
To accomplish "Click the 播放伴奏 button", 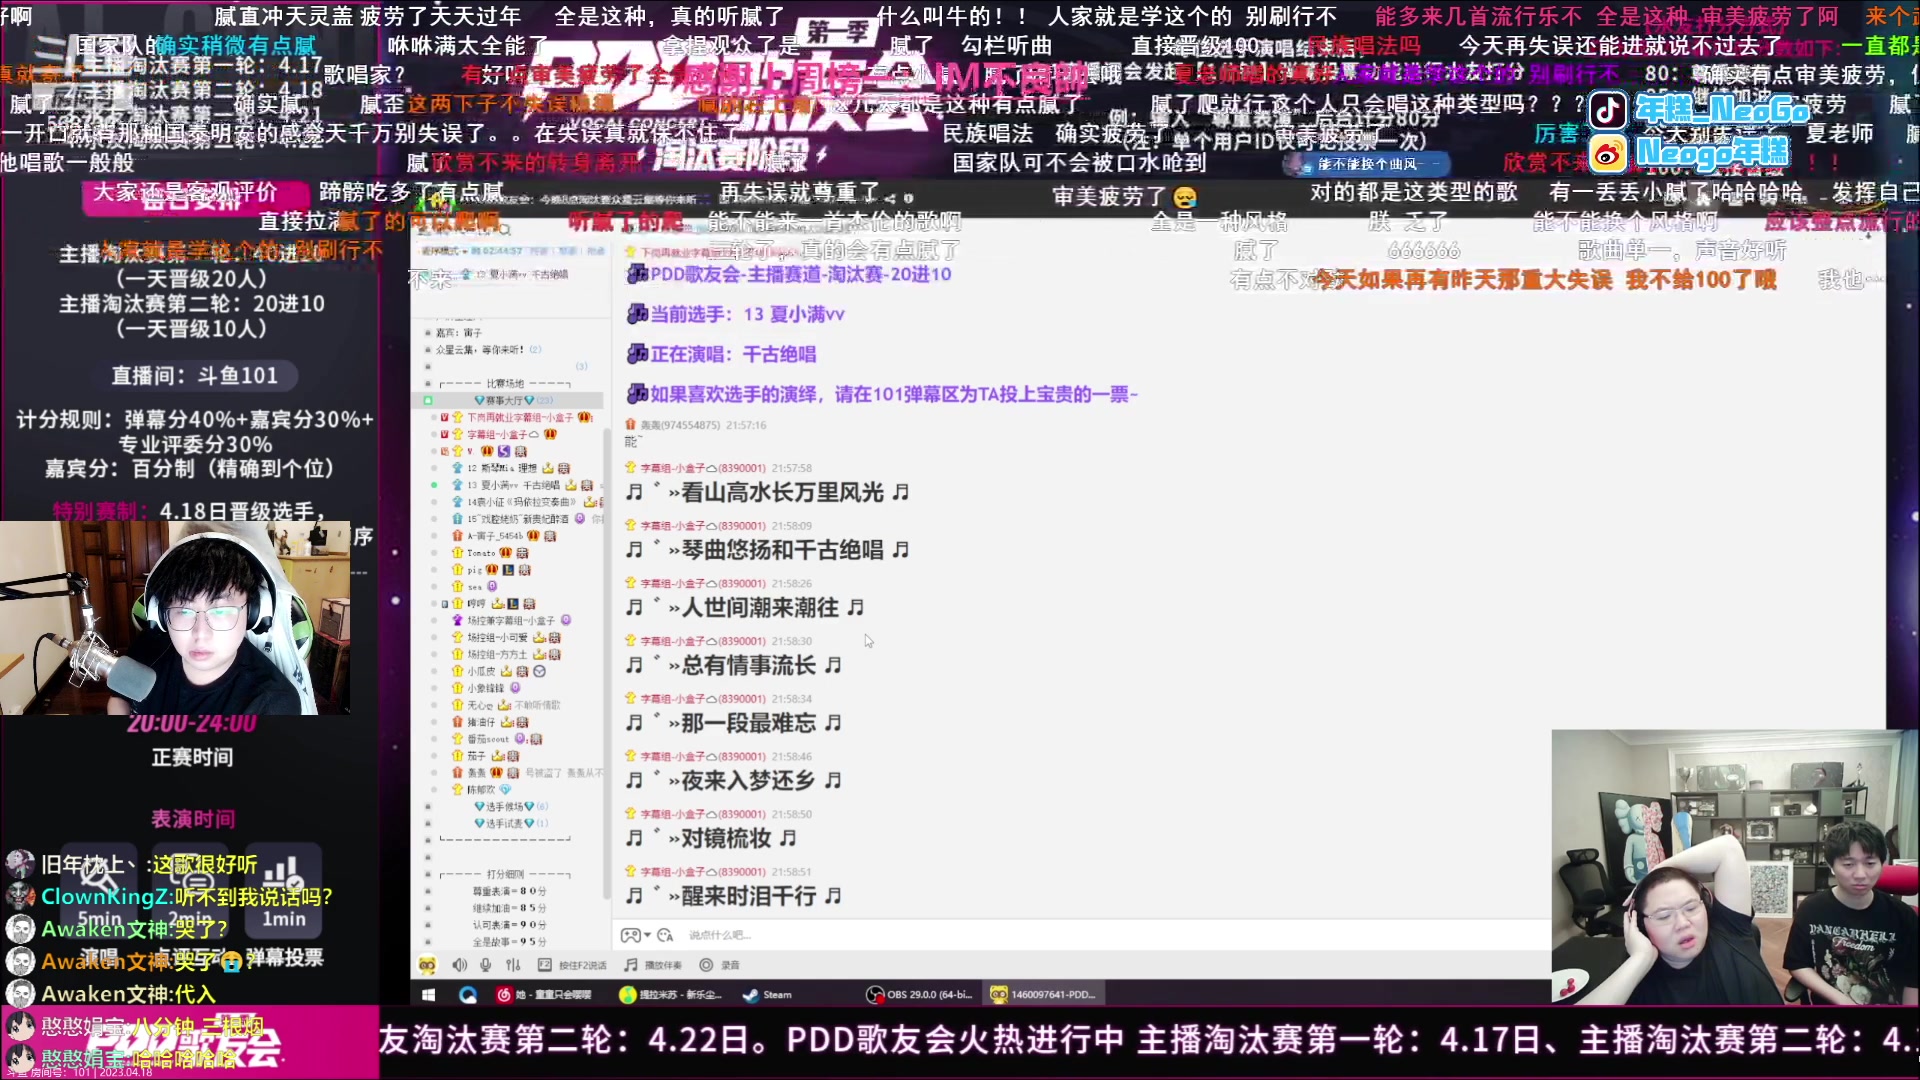I will click(663, 965).
